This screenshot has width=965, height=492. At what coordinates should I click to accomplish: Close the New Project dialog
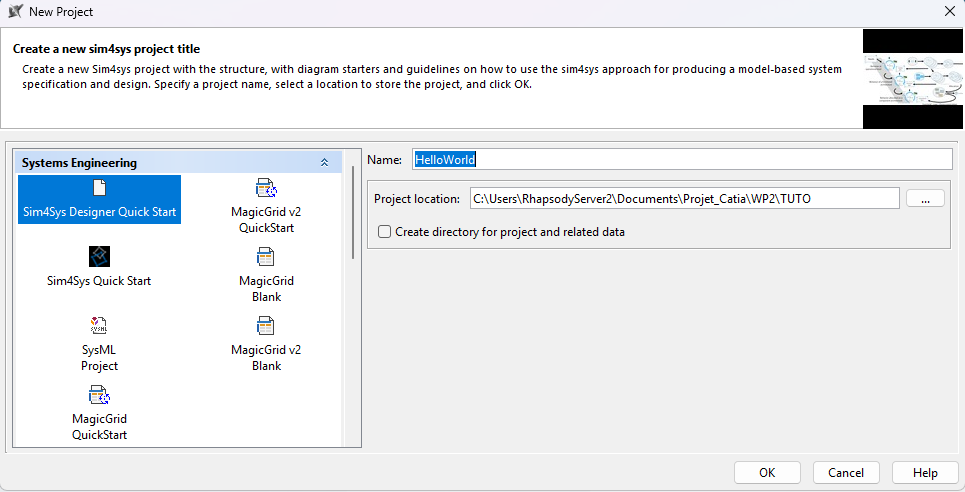pos(950,11)
